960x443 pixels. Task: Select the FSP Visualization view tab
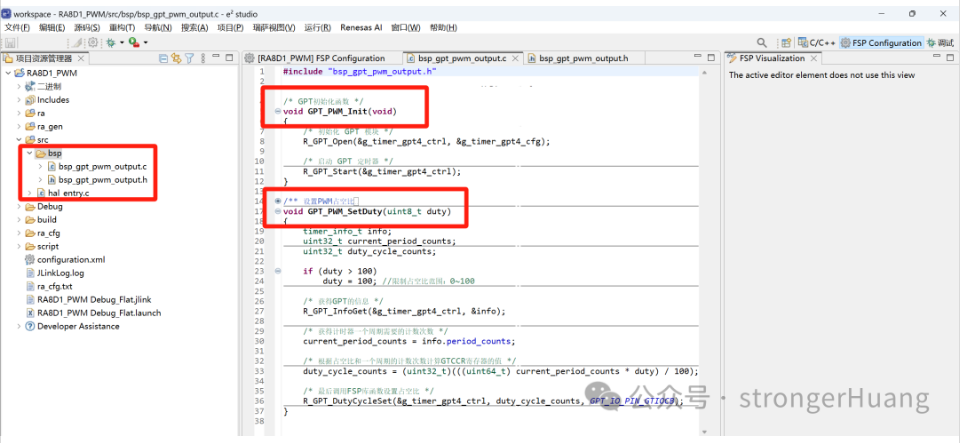pyautogui.click(x=773, y=58)
